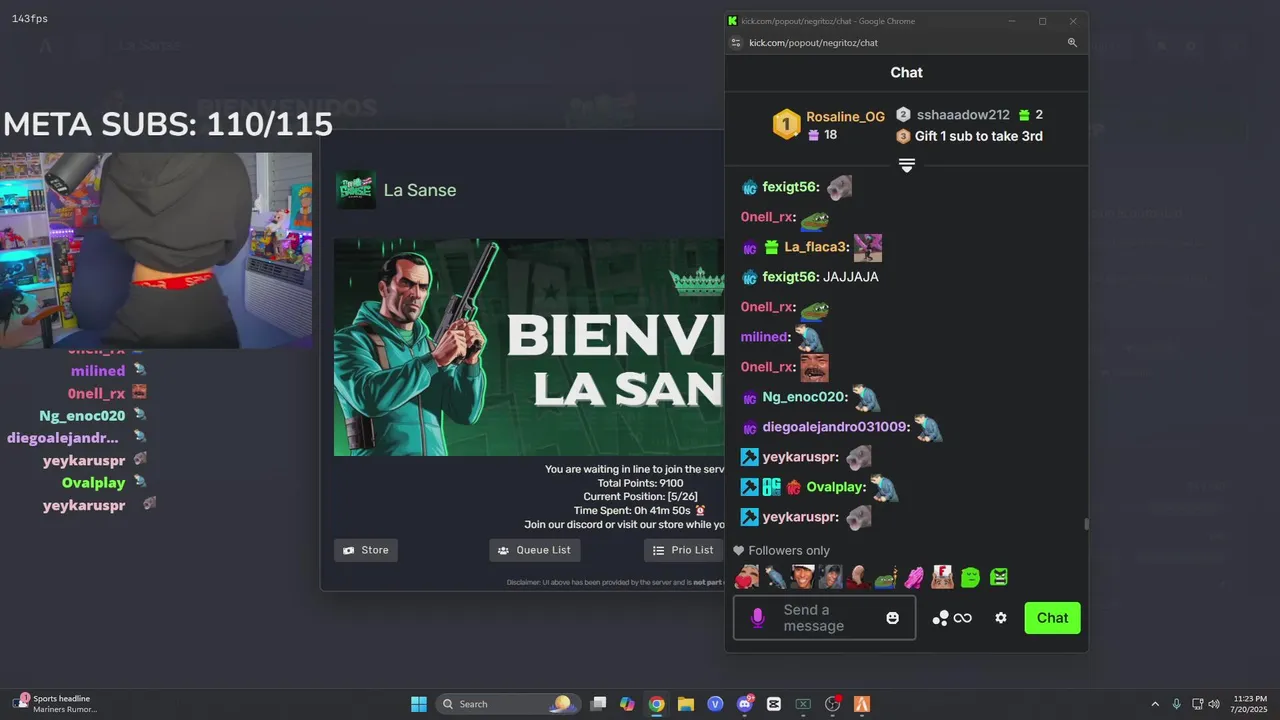The image size is (1280, 720).
Task: Open the Queue List button
Action: coord(535,550)
